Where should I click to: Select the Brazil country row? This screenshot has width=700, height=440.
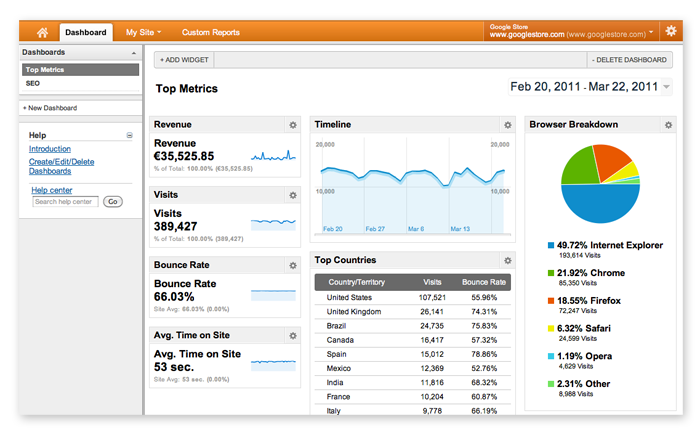click(x=412, y=326)
